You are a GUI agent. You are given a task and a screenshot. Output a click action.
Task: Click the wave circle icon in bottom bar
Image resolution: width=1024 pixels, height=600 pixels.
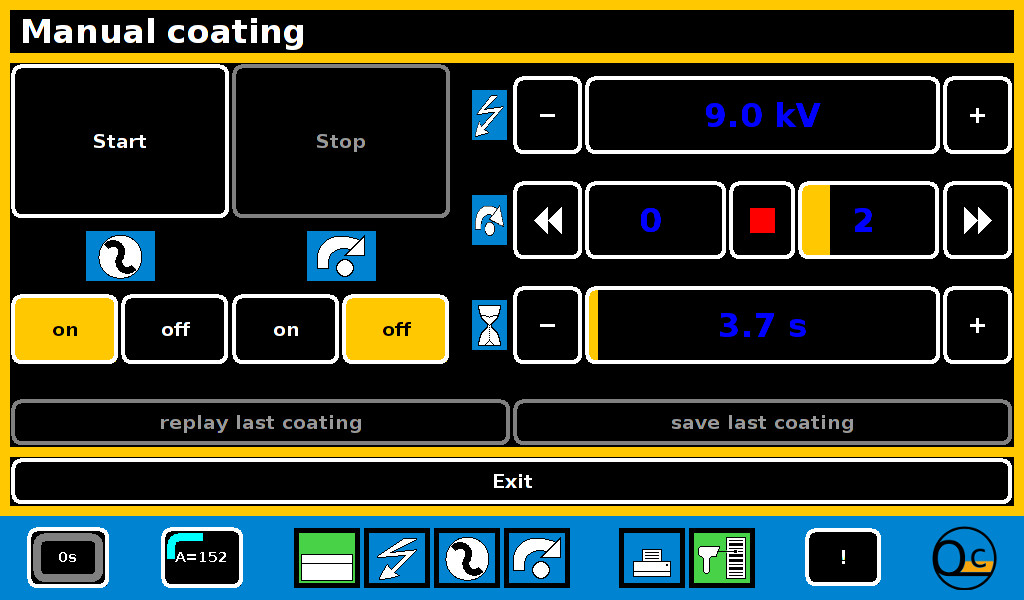pyautogui.click(x=467, y=558)
